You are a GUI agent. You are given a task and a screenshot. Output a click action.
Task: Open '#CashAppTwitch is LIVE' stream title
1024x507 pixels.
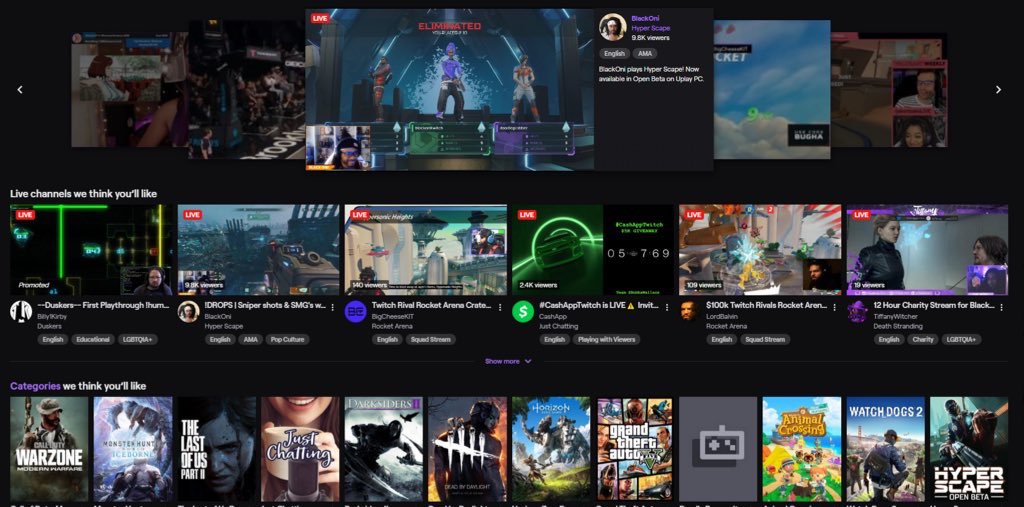pos(600,305)
